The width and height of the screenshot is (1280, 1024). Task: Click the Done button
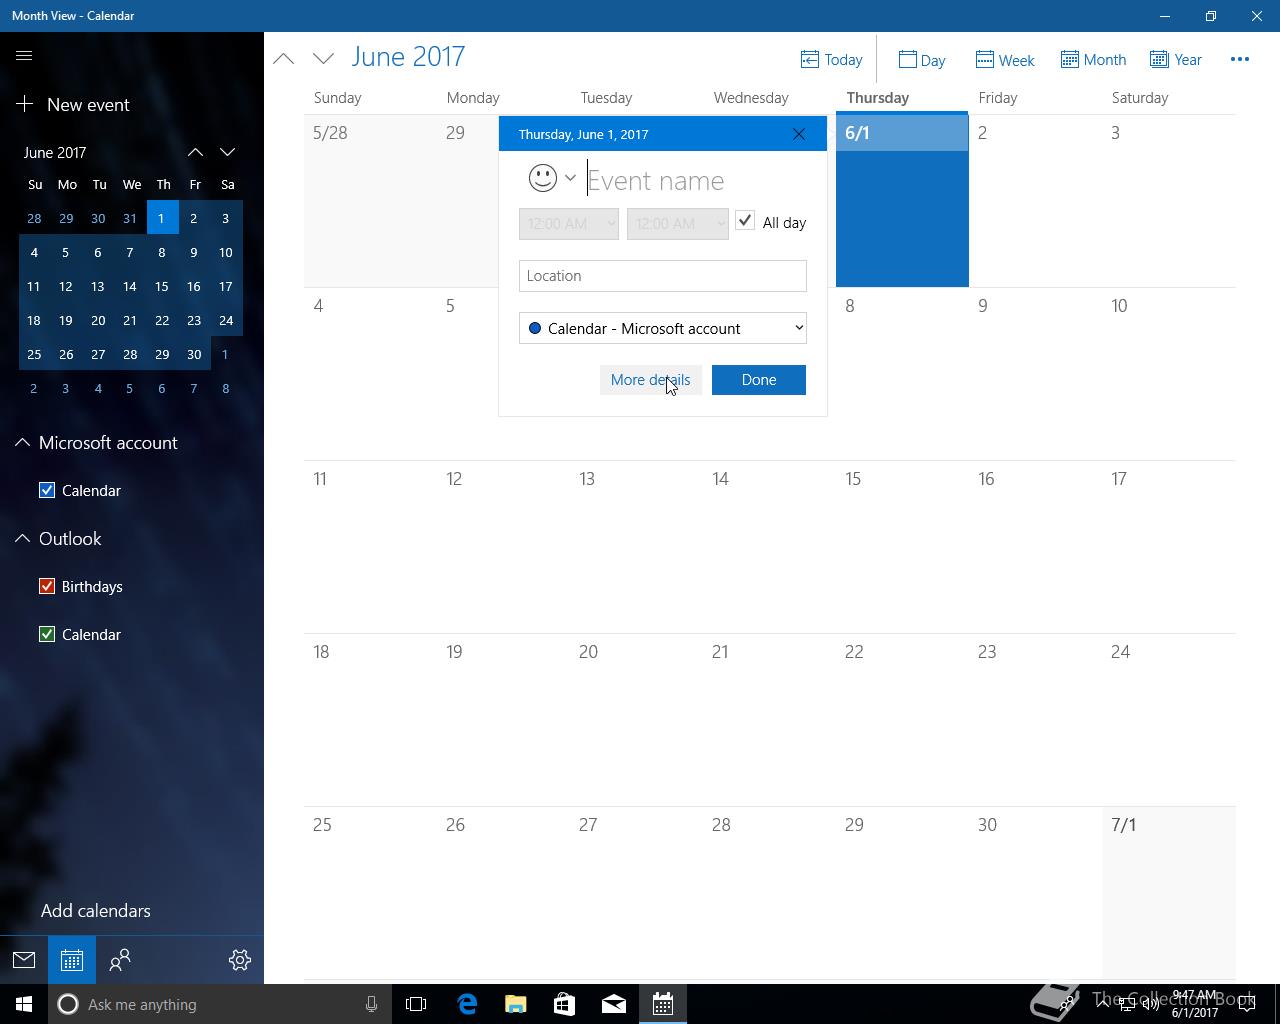759,380
